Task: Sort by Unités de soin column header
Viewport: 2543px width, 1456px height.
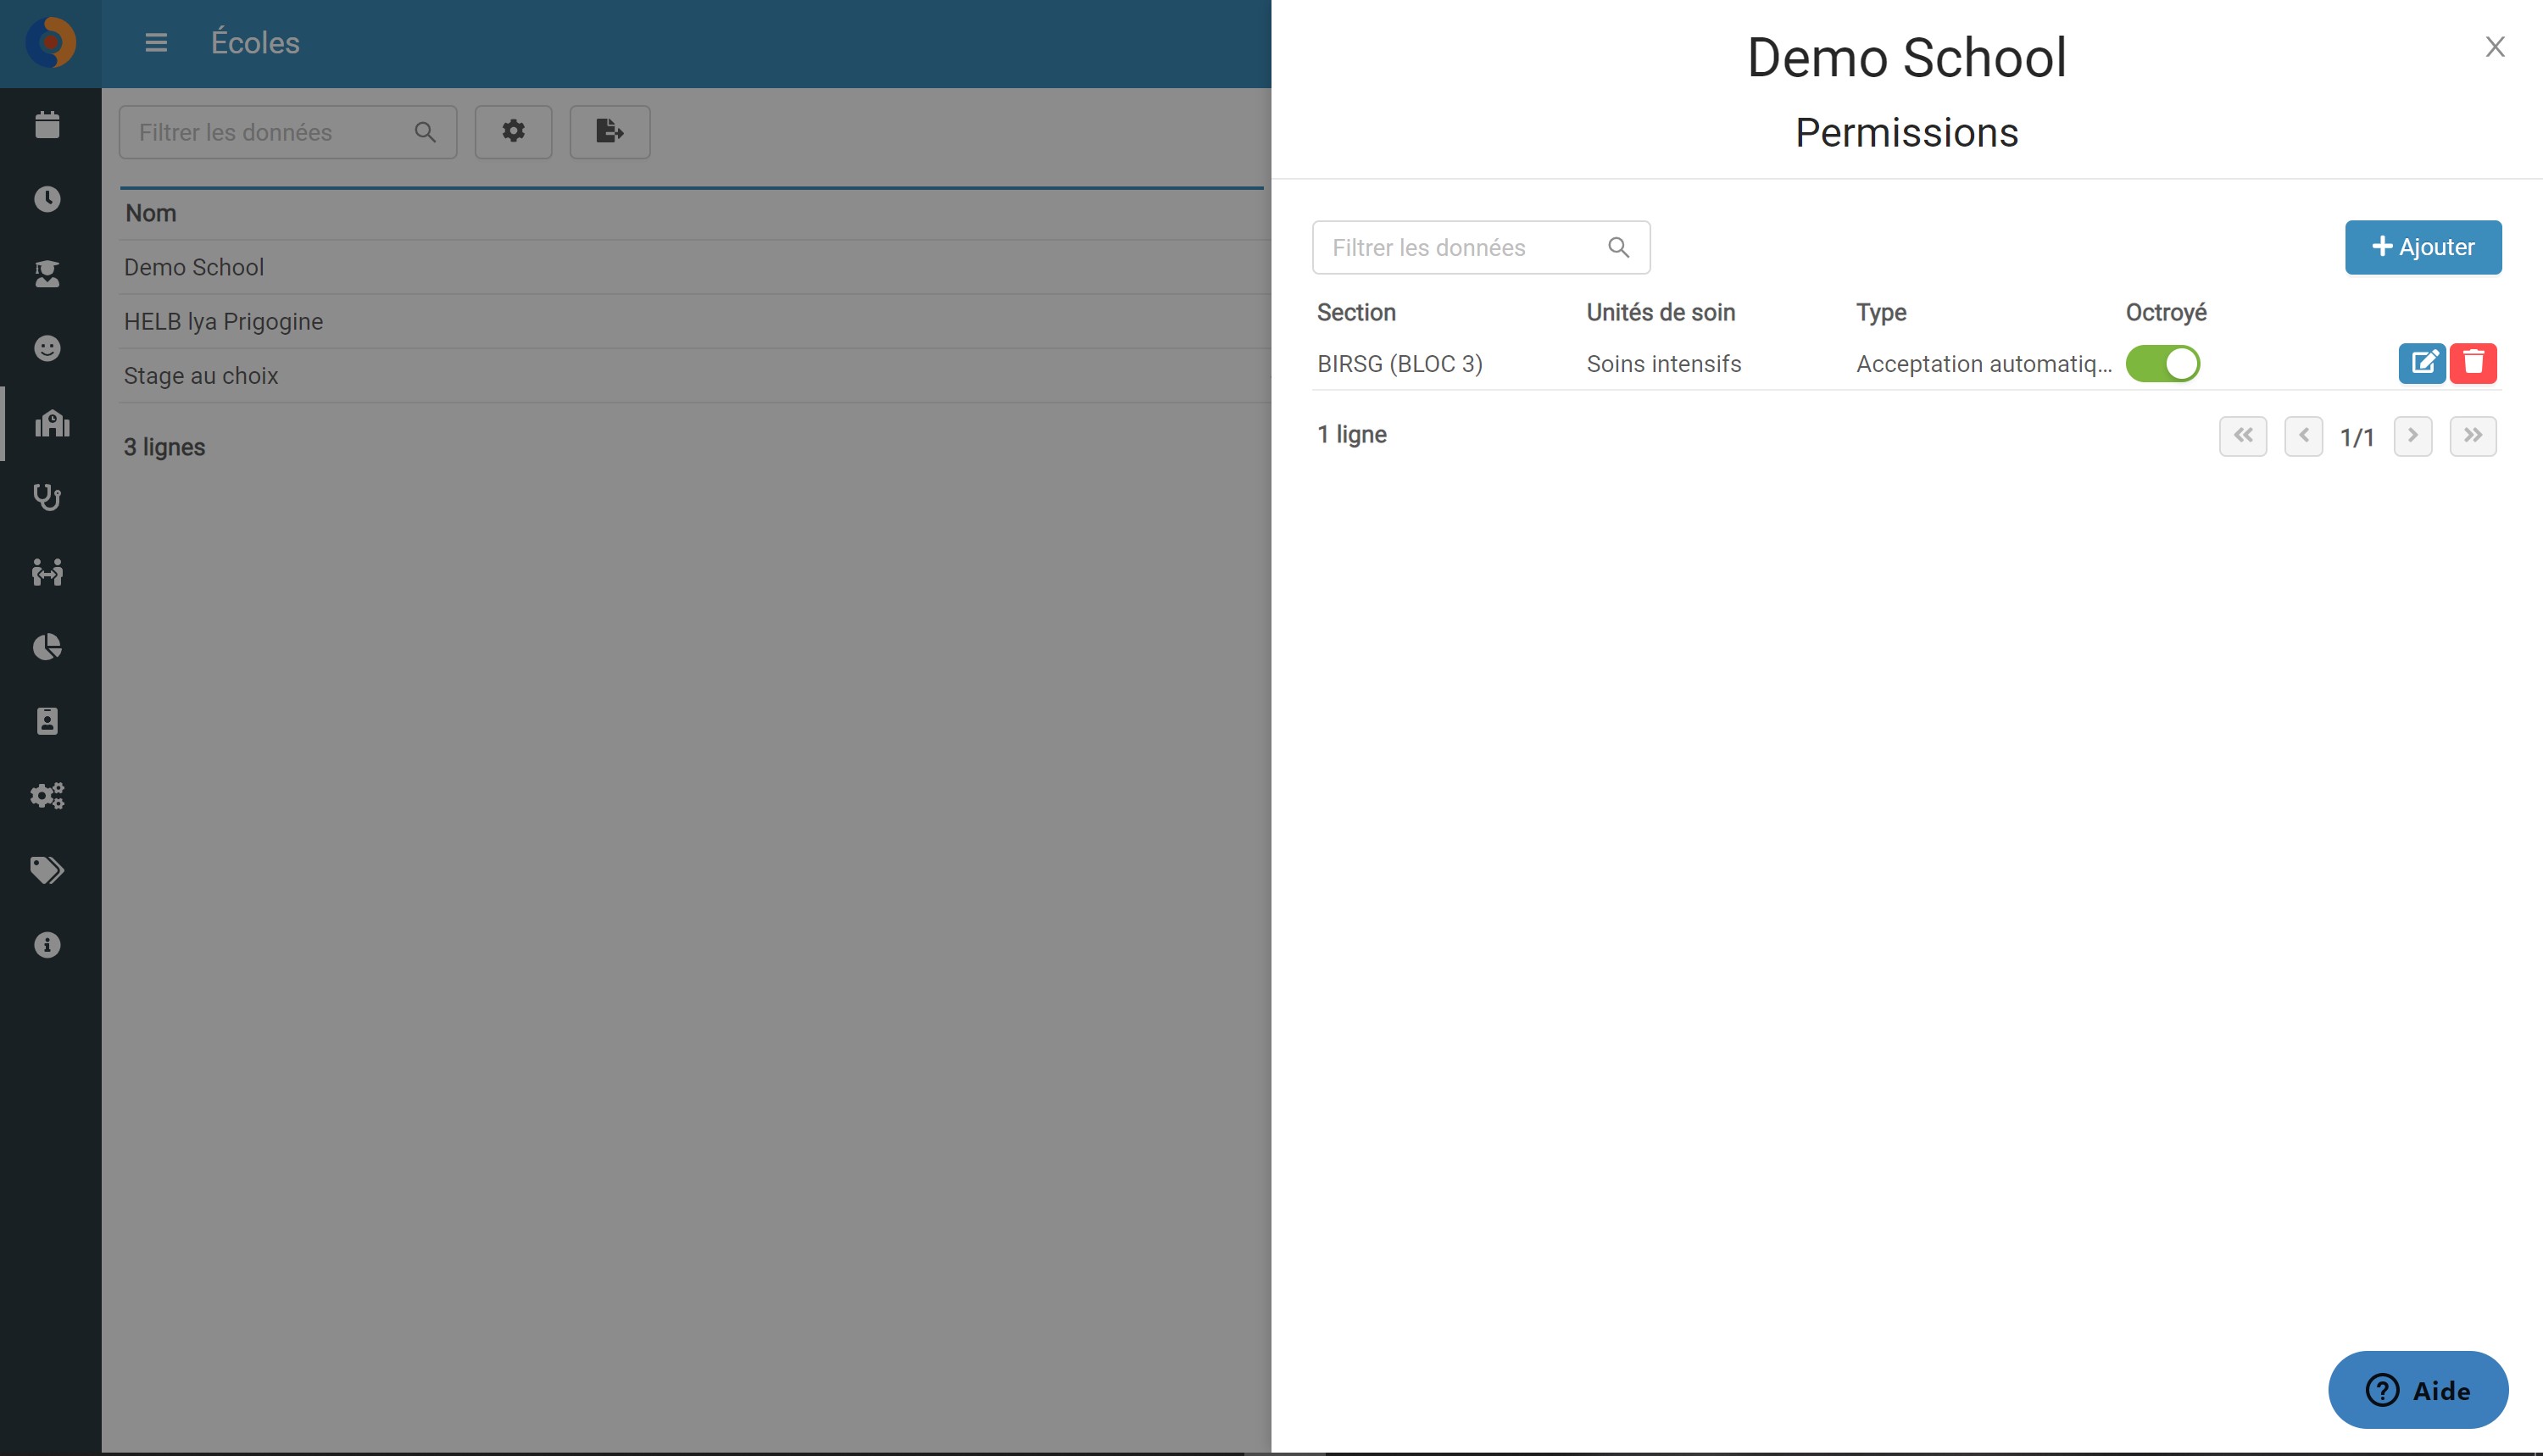Action: [x=1660, y=312]
